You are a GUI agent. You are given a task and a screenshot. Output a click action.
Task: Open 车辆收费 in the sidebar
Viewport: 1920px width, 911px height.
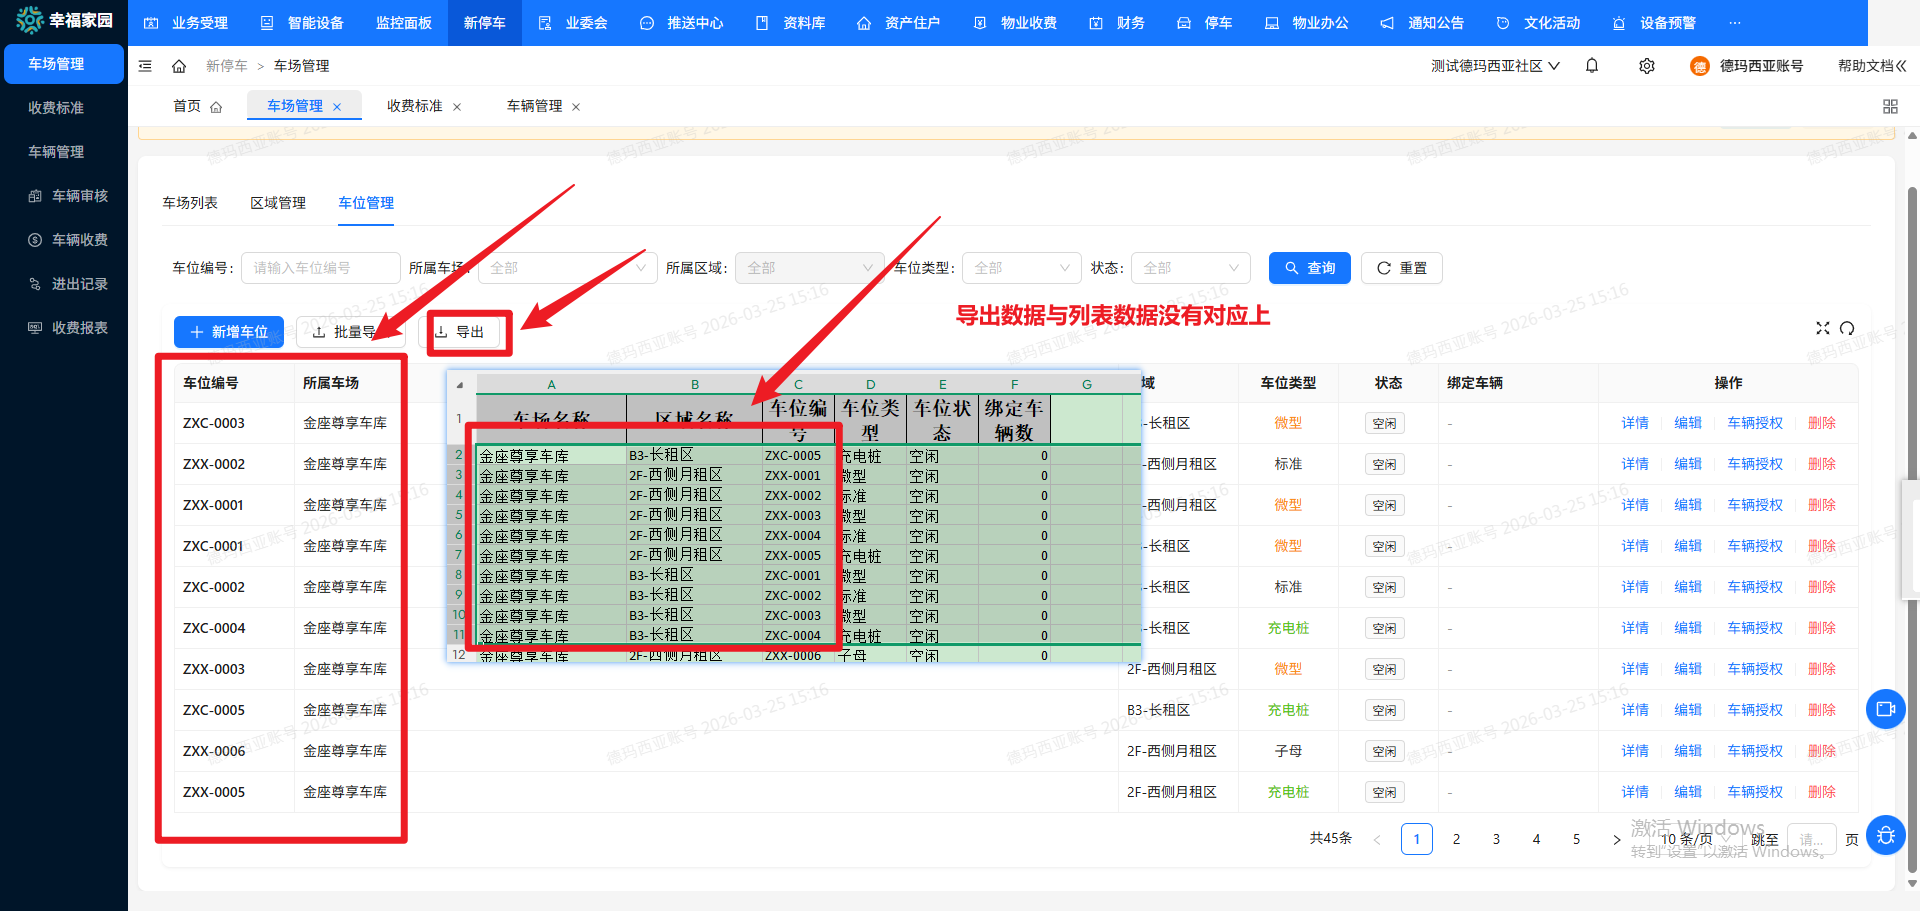pos(79,240)
